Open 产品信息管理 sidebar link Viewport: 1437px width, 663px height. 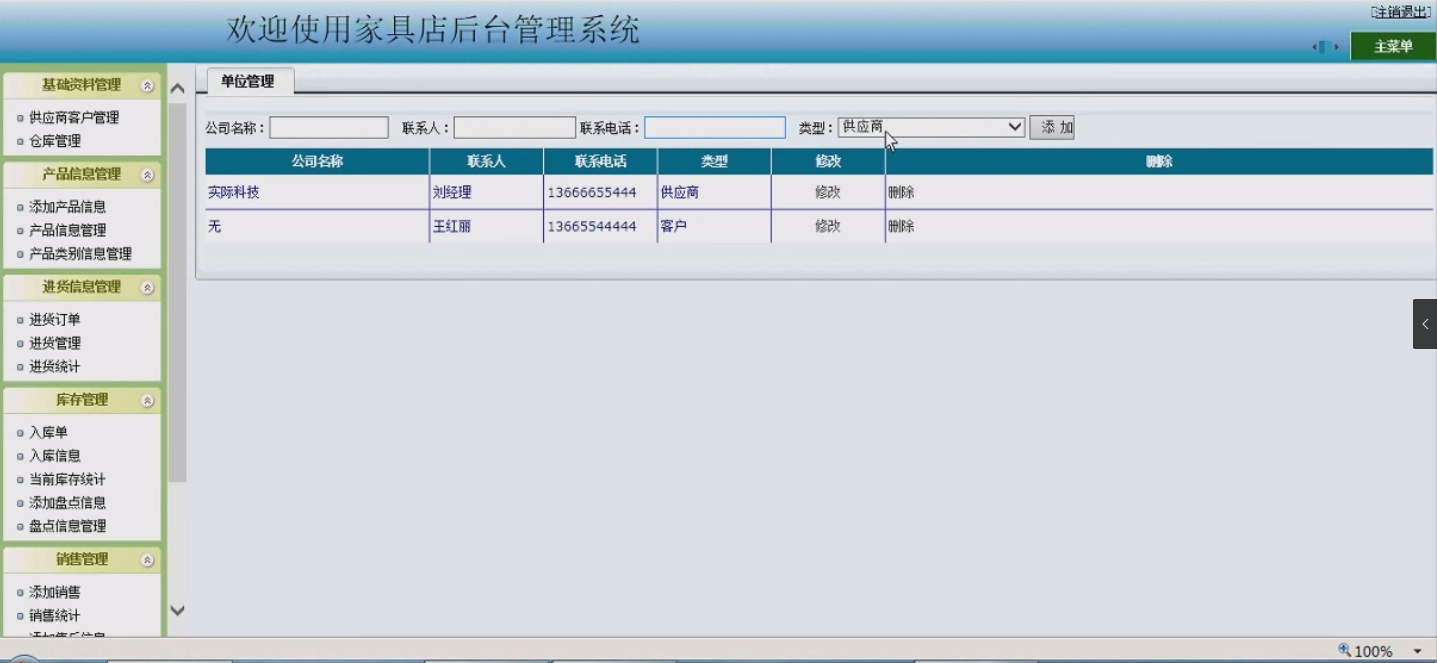click(x=67, y=230)
